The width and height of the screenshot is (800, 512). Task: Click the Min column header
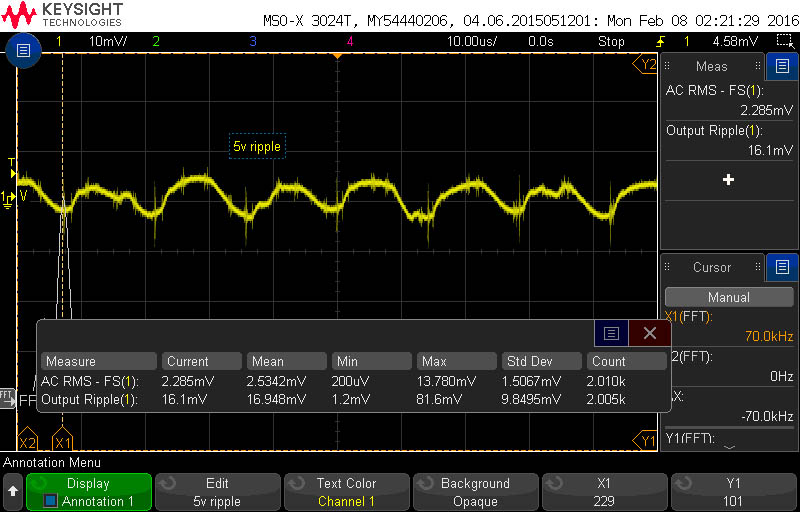point(372,361)
